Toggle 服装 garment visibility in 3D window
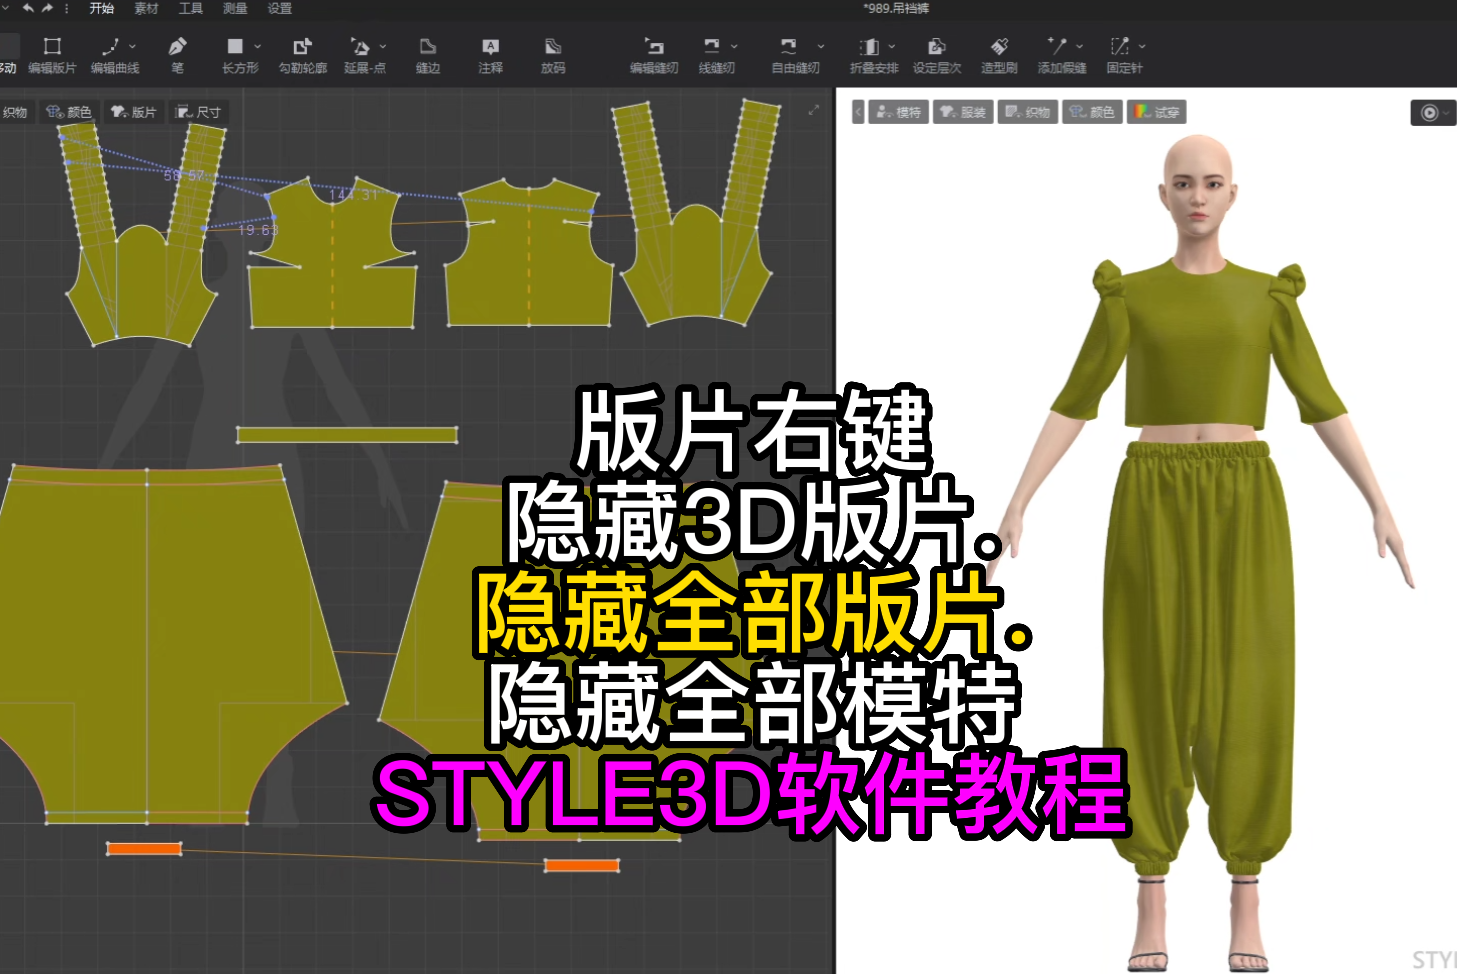 [963, 112]
